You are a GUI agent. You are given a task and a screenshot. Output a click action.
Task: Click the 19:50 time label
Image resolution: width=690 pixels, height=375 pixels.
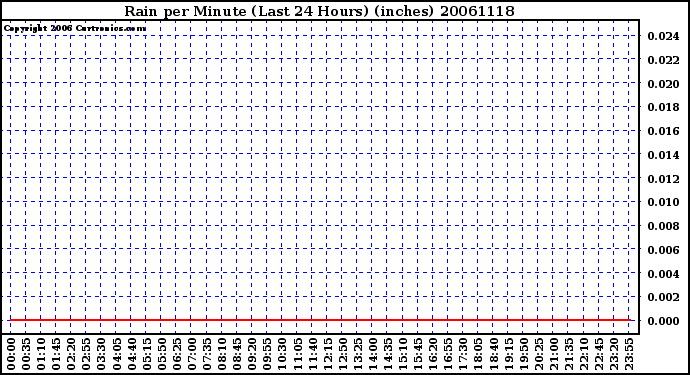coord(523,354)
